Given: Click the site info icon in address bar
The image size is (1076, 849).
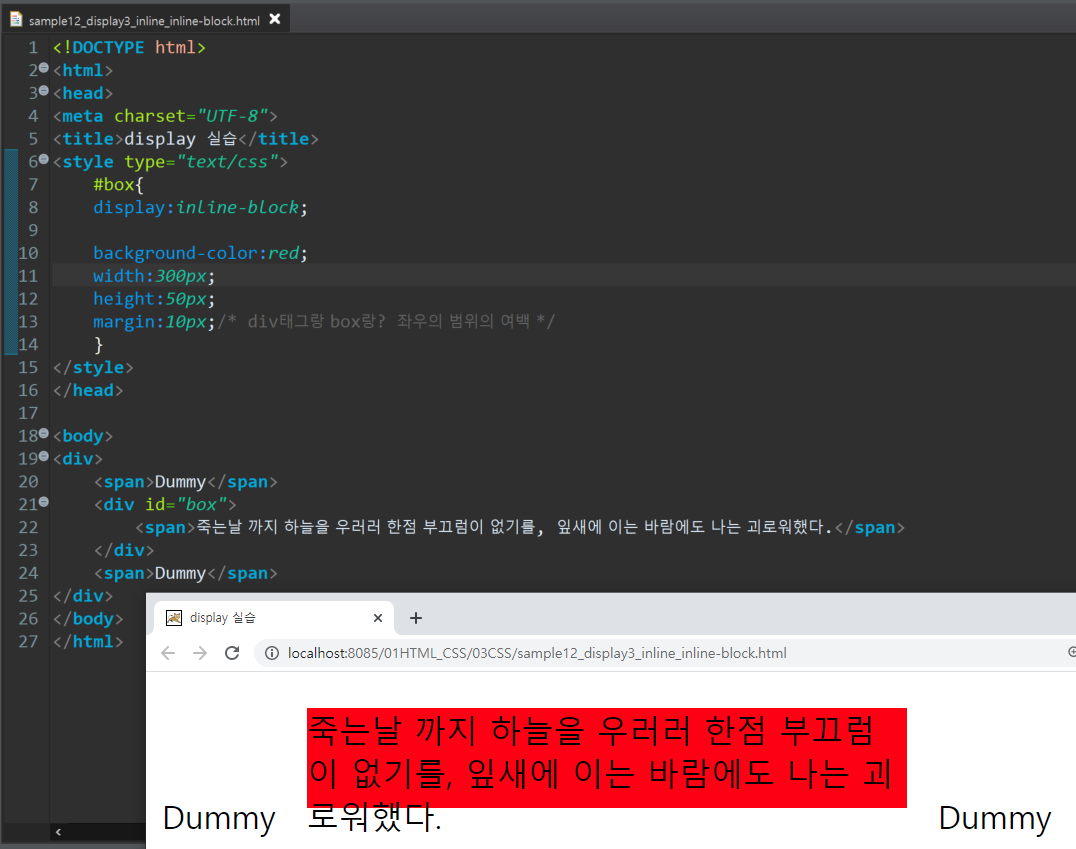Looking at the screenshot, I should pos(272,653).
